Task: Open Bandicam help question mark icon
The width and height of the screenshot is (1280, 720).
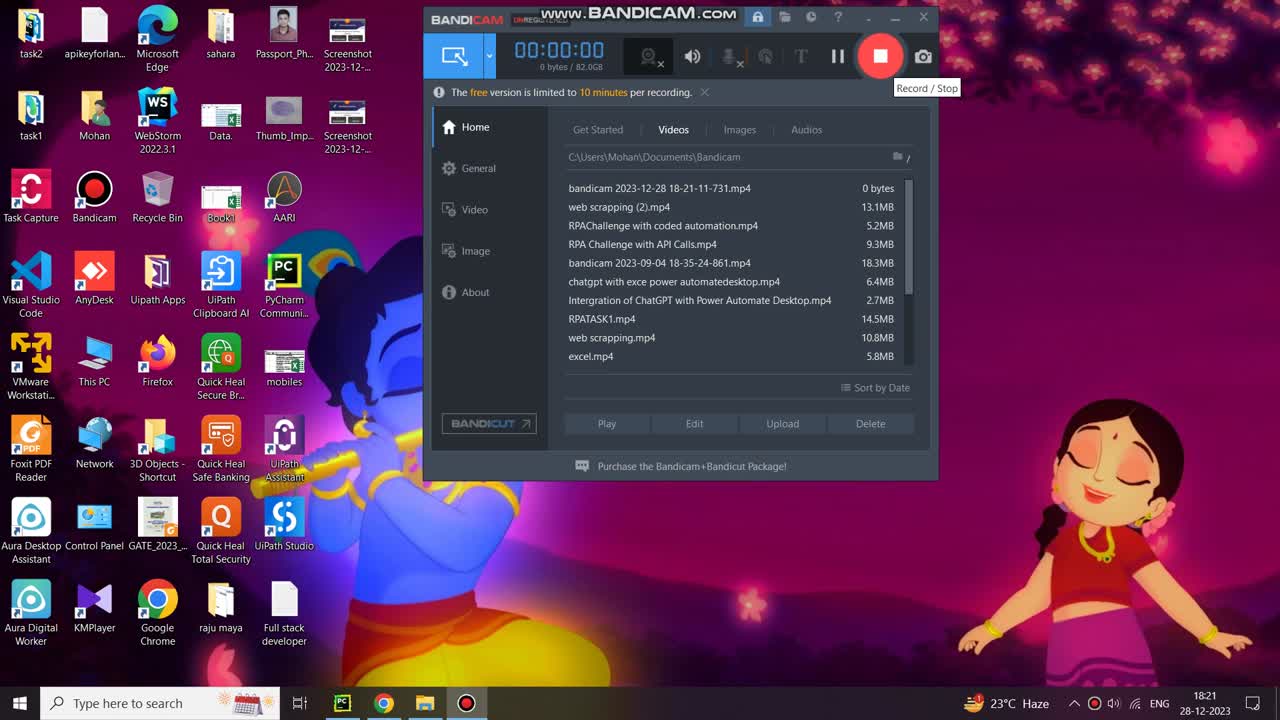Action: (x=838, y=17)
